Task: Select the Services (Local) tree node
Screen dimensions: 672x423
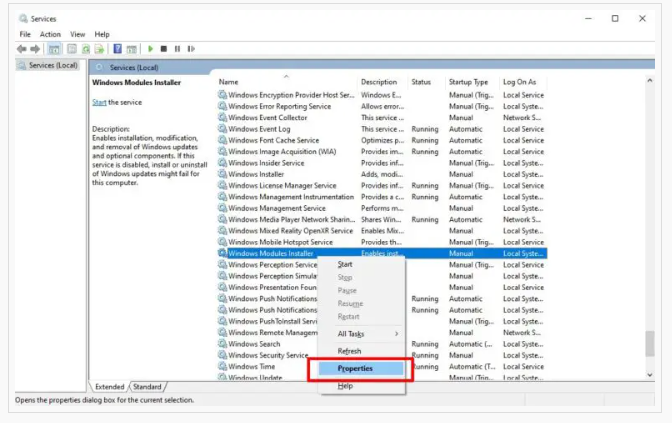Action: tap(53, 65)
